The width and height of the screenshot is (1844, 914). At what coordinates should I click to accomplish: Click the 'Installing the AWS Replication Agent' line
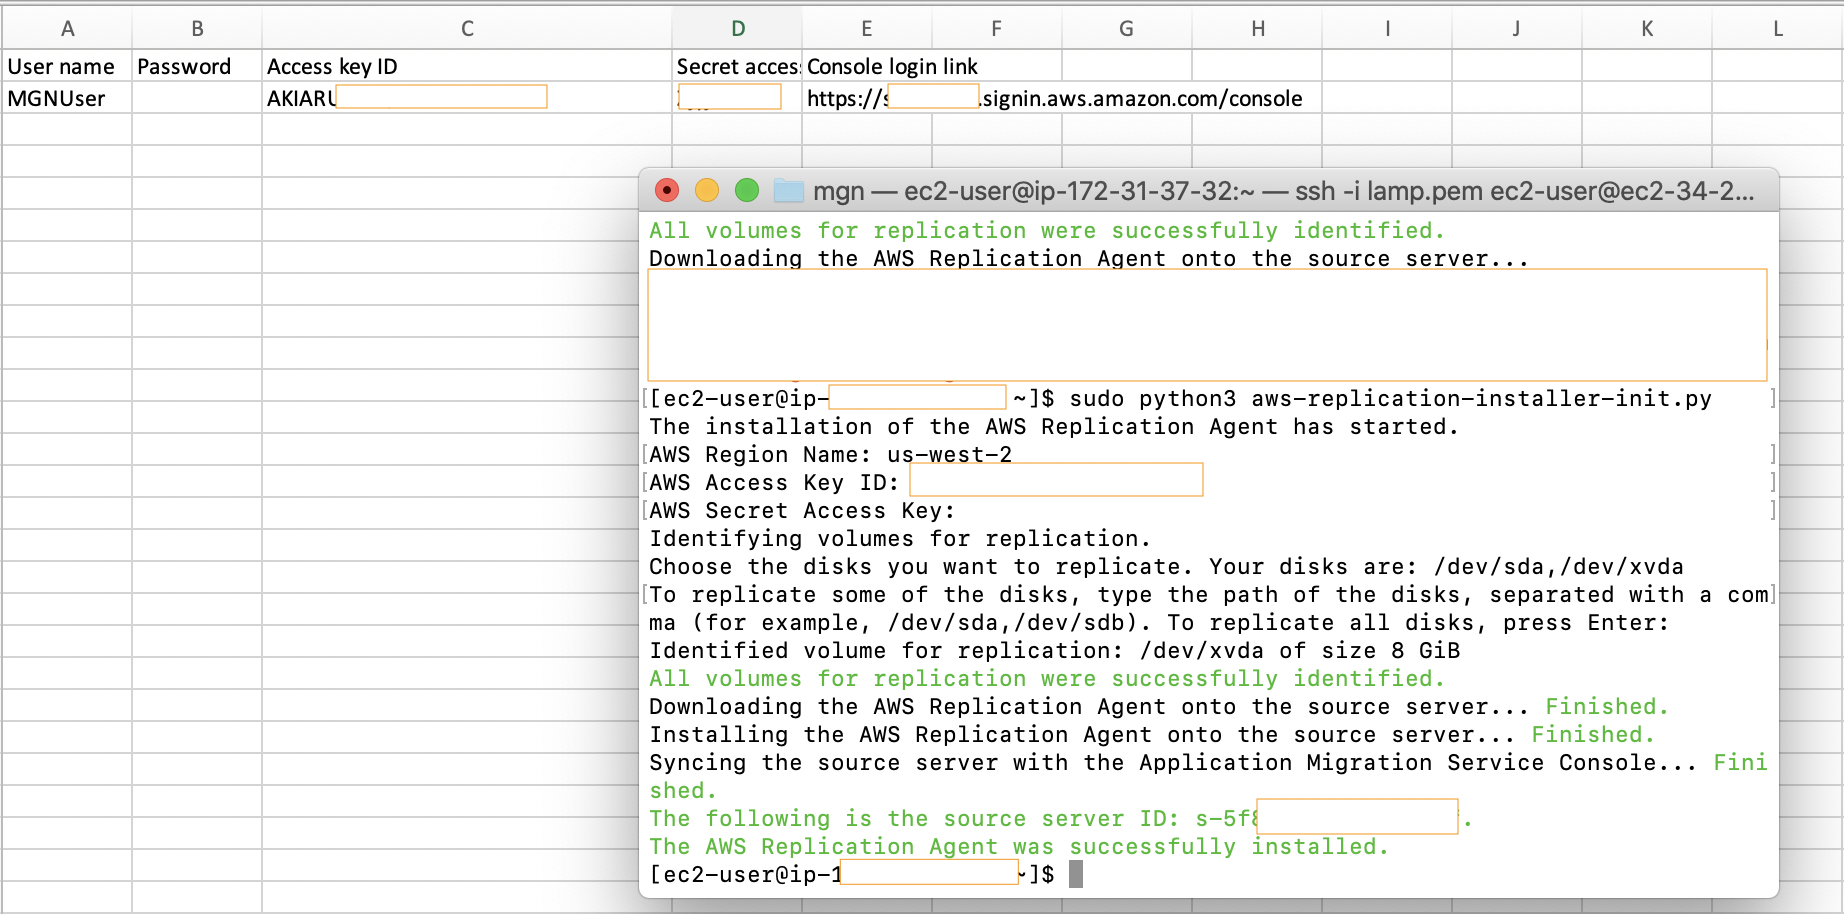(x=1152, y=735)
